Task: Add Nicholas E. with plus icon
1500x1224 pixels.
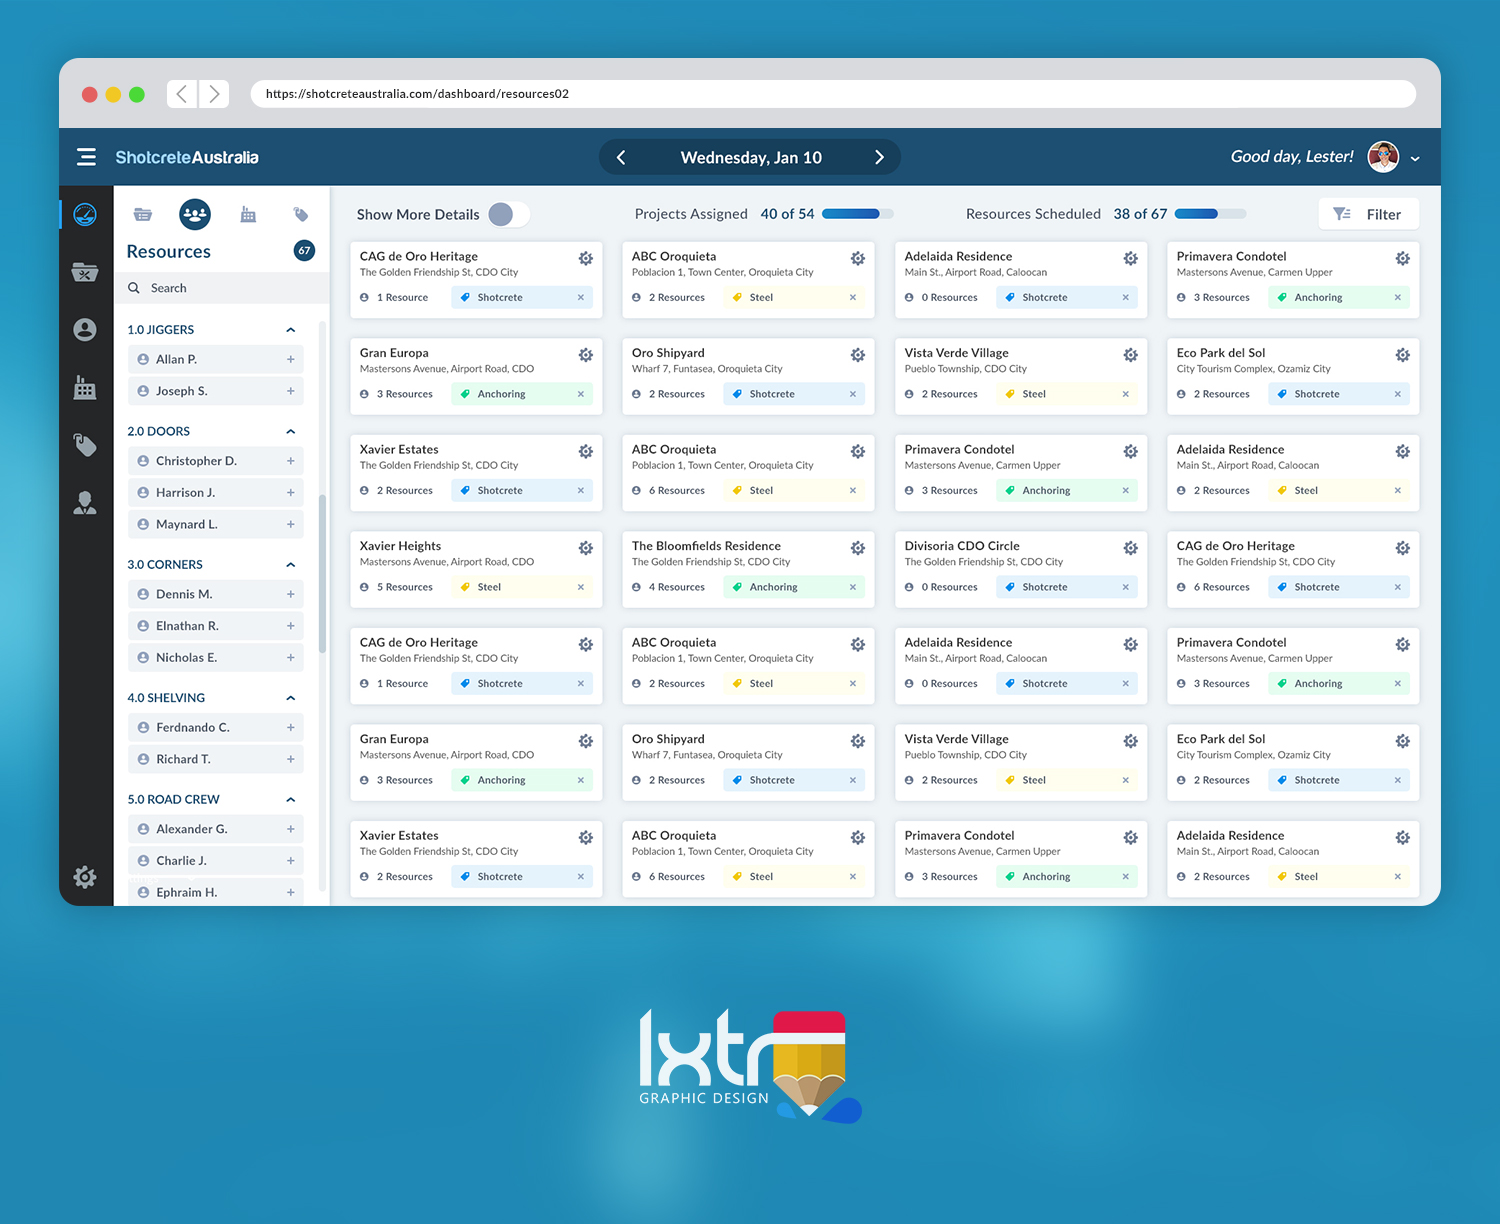Action: tap(291, 658)
